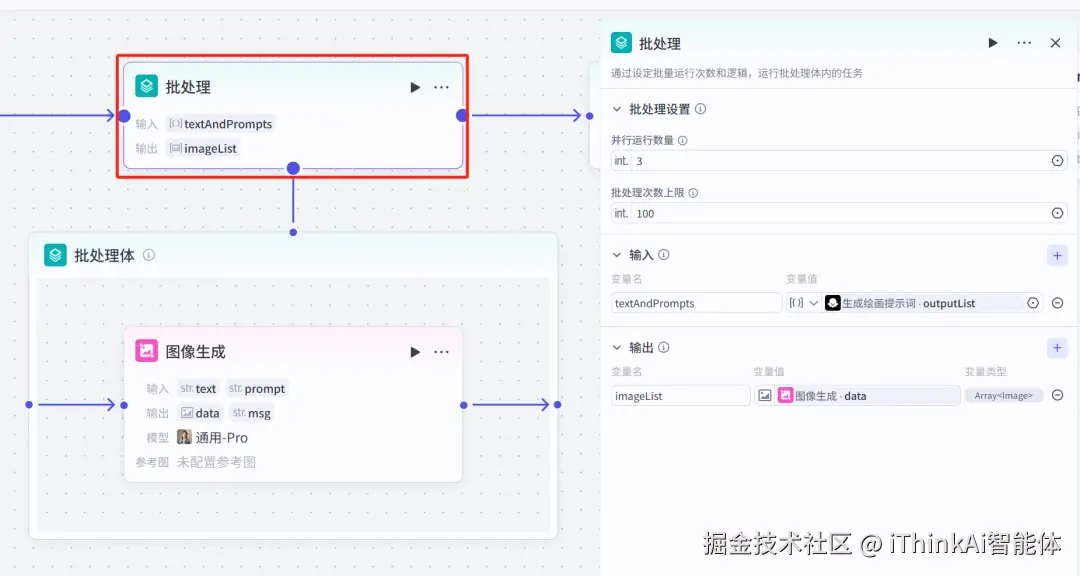The width and height of the screenshot is (1080, 576).
Task: Add a new input variable with the plus button
Action: tap(1056, 255)
